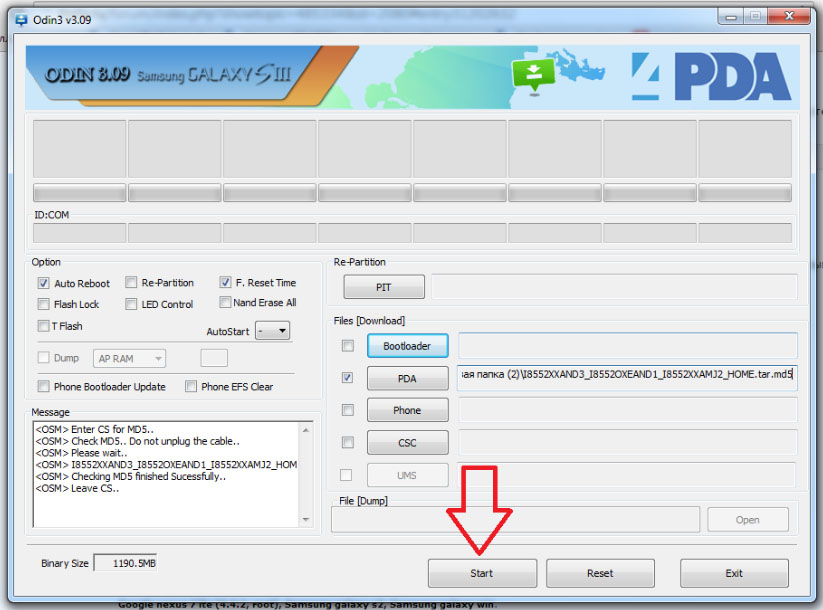Check Phone EFS Clear
The height and width of the screenshot is (610, 823).
point(191,387)
